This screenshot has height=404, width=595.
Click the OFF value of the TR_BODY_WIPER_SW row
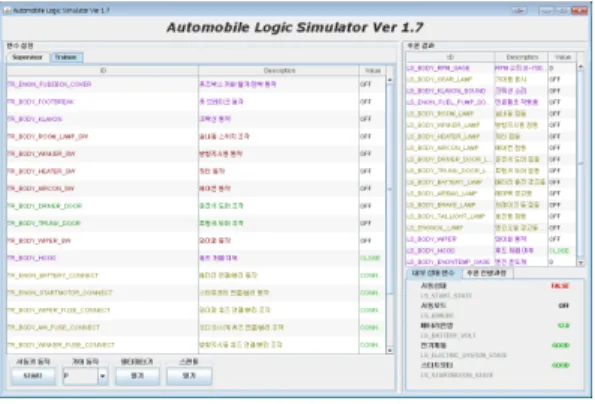(366, 241)
